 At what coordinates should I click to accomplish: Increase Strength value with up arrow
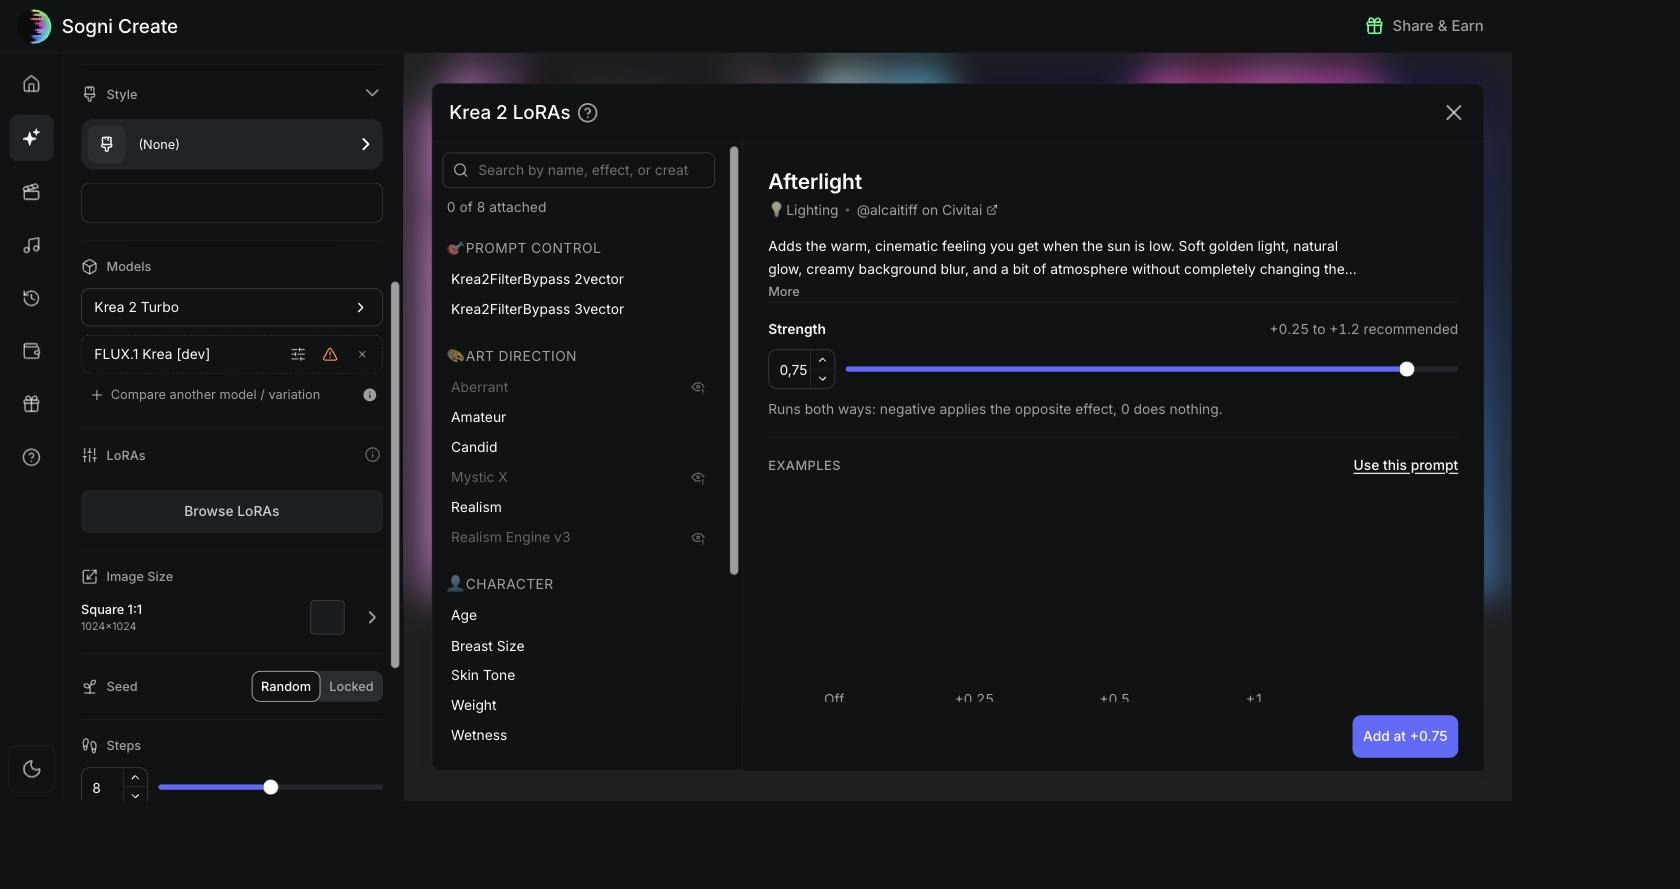[822, 360]
